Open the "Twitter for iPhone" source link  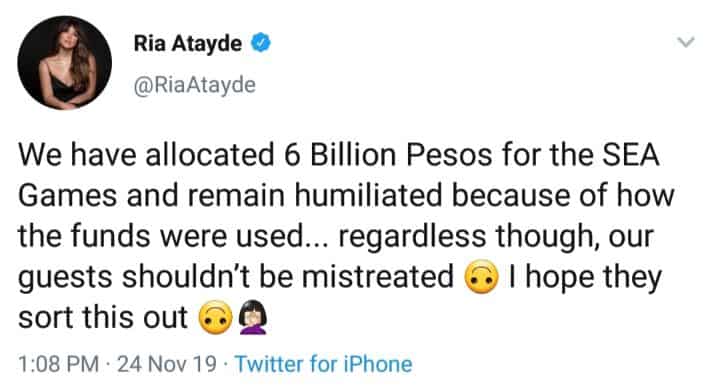323,364
